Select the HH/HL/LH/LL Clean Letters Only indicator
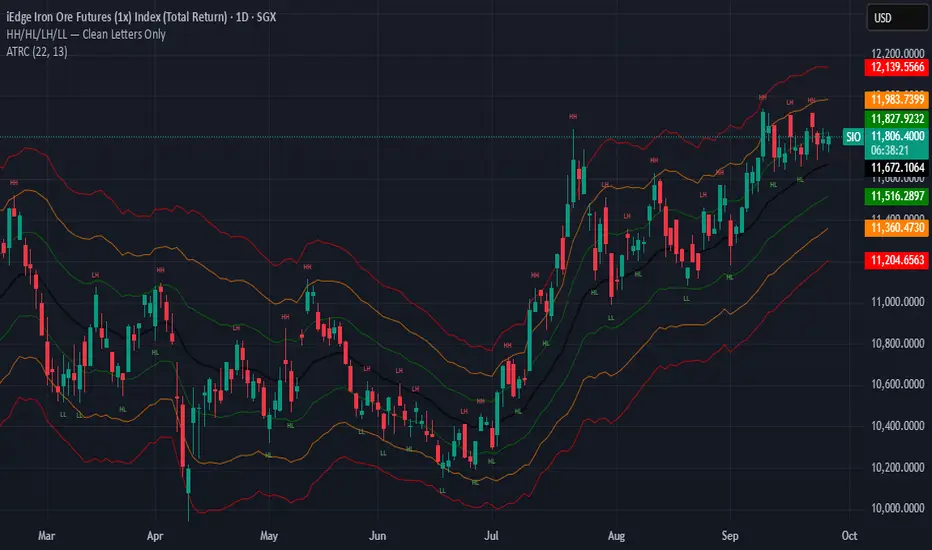Image resolution: width=932 pixels, height=550 pixels. pyautogui.click(x=86, y=34)
